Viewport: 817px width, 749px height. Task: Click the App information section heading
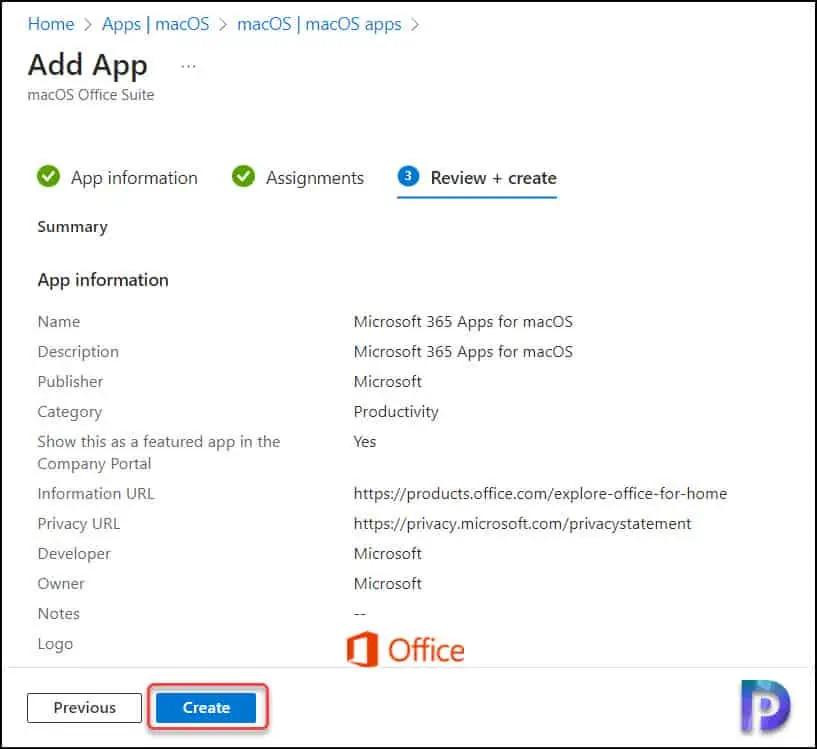pyautogui.click(x=103, y=280)
